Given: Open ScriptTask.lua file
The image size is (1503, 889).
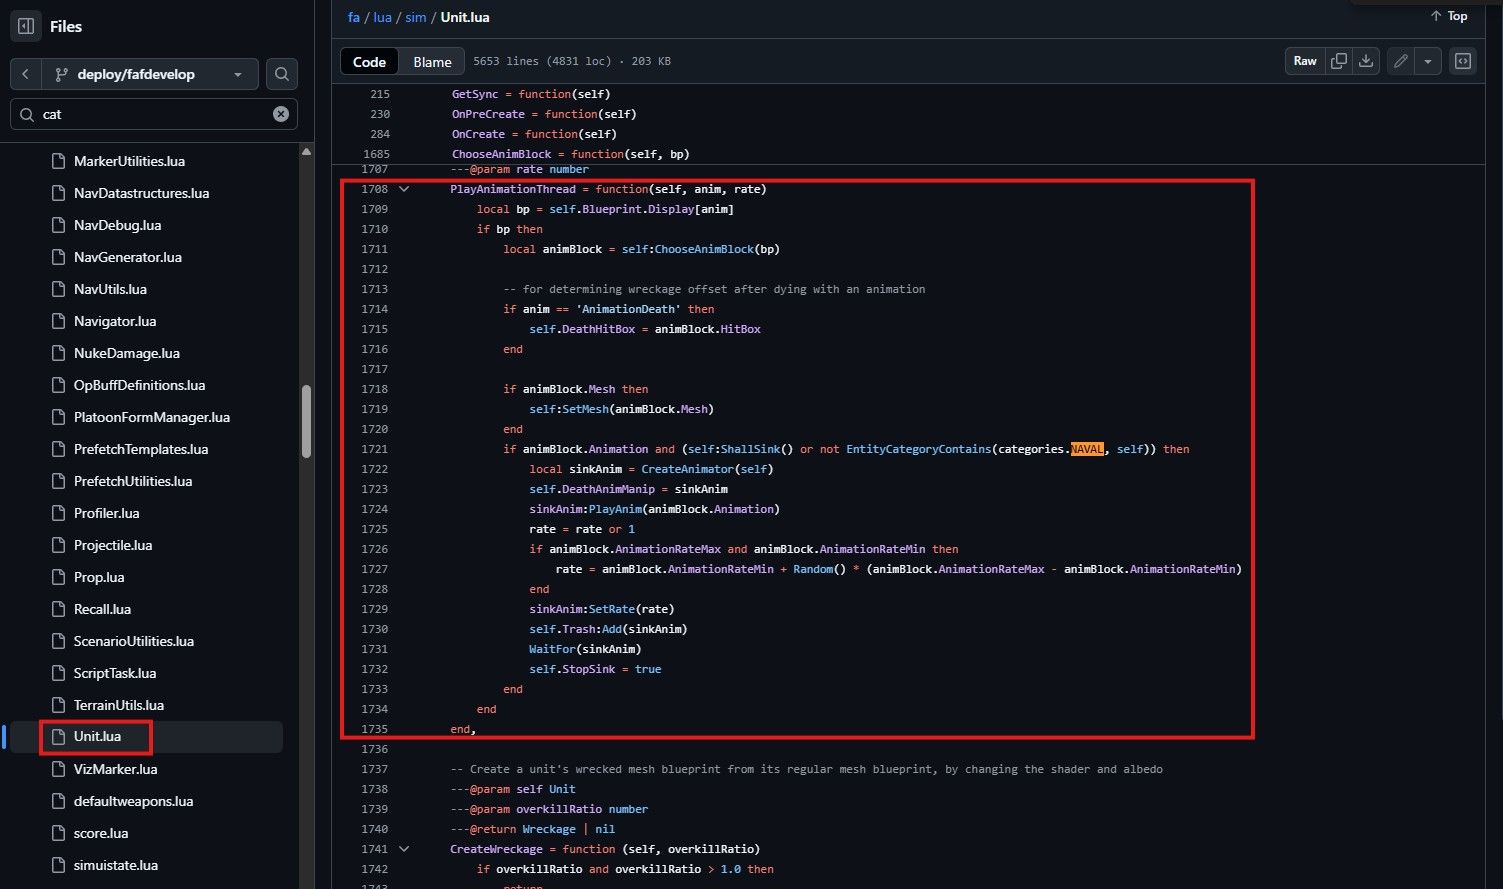Looking at the screenshot, I should pyautogui.click(x=115, y=673).
